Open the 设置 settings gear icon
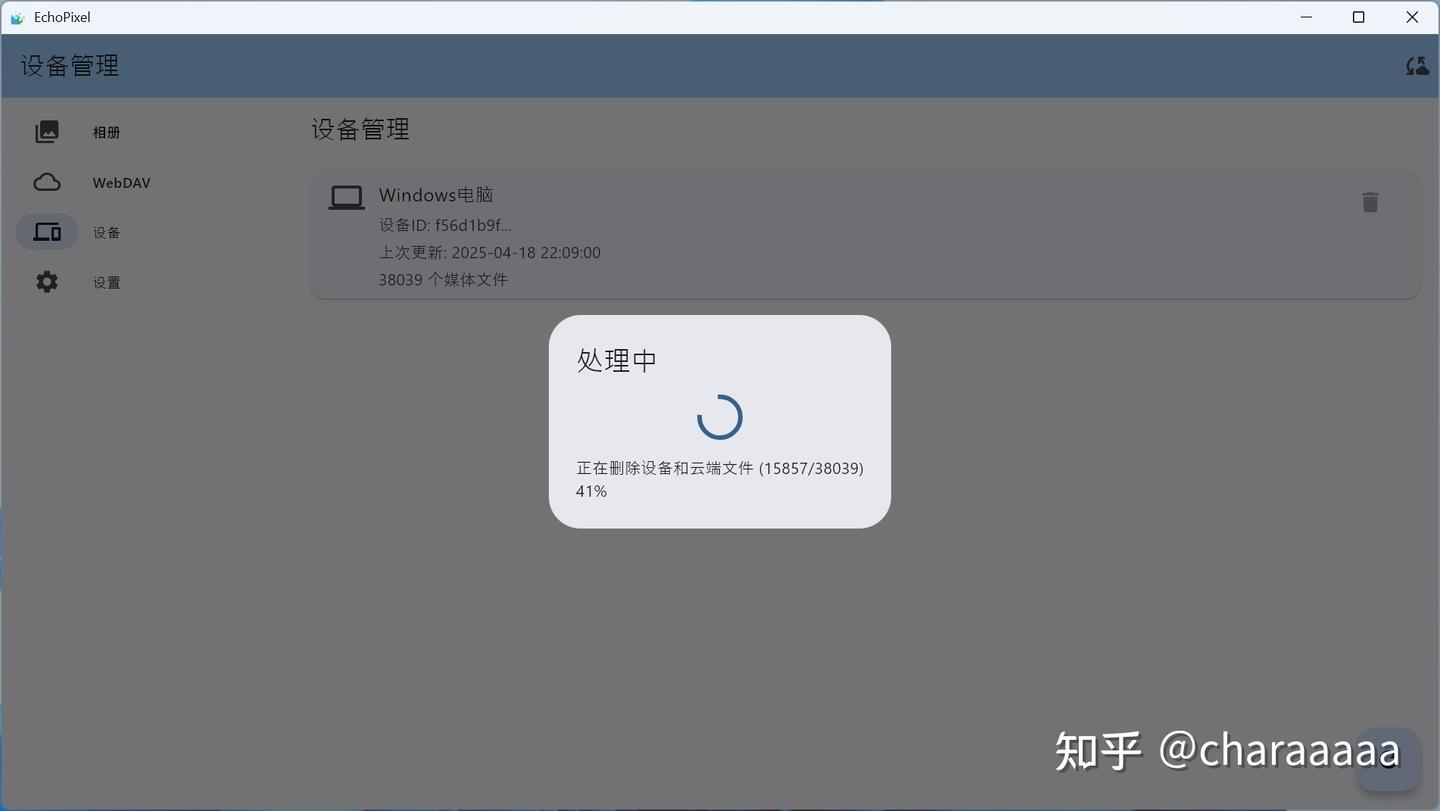Screen dimensions: 1440x811 (x=46, y=281)
